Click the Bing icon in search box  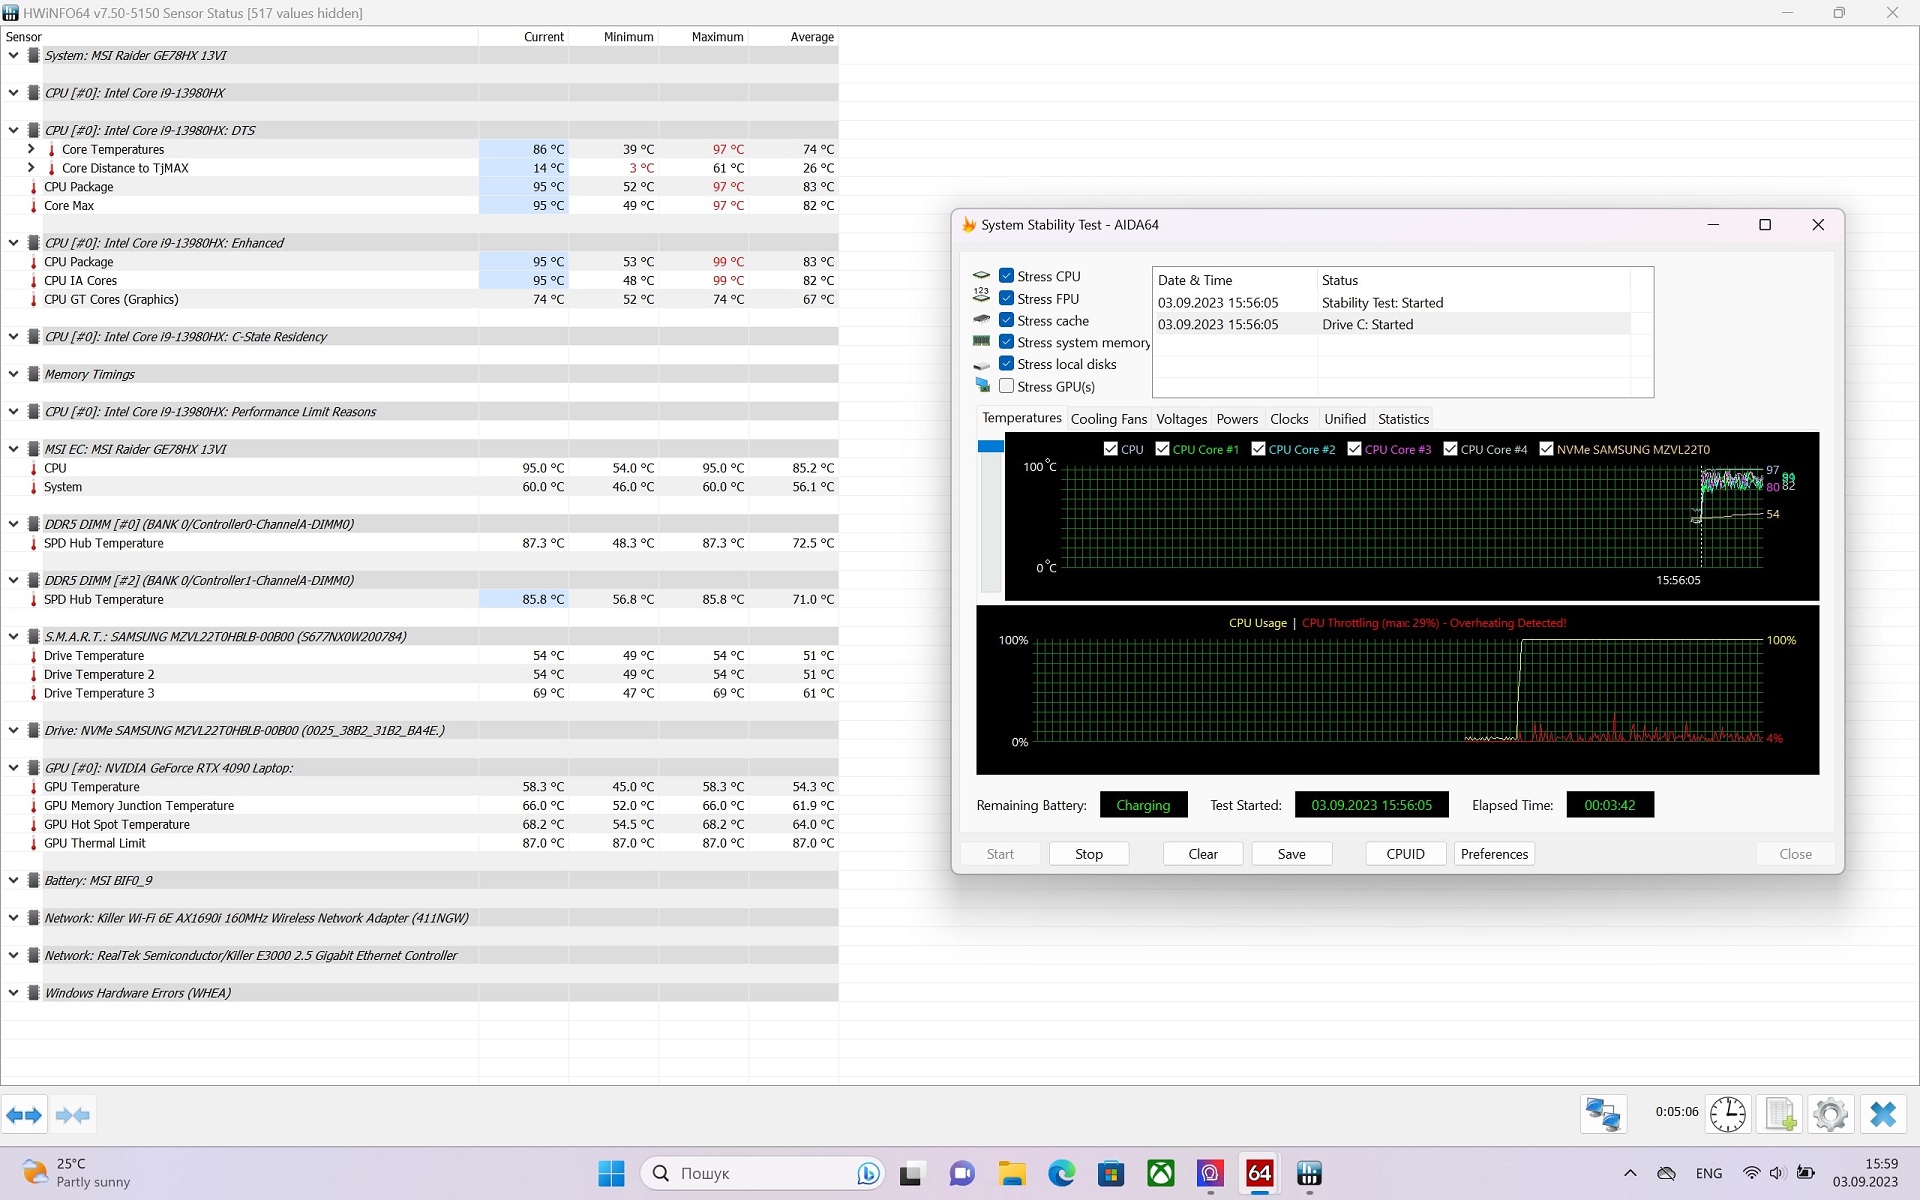[x=867, y=1173]
